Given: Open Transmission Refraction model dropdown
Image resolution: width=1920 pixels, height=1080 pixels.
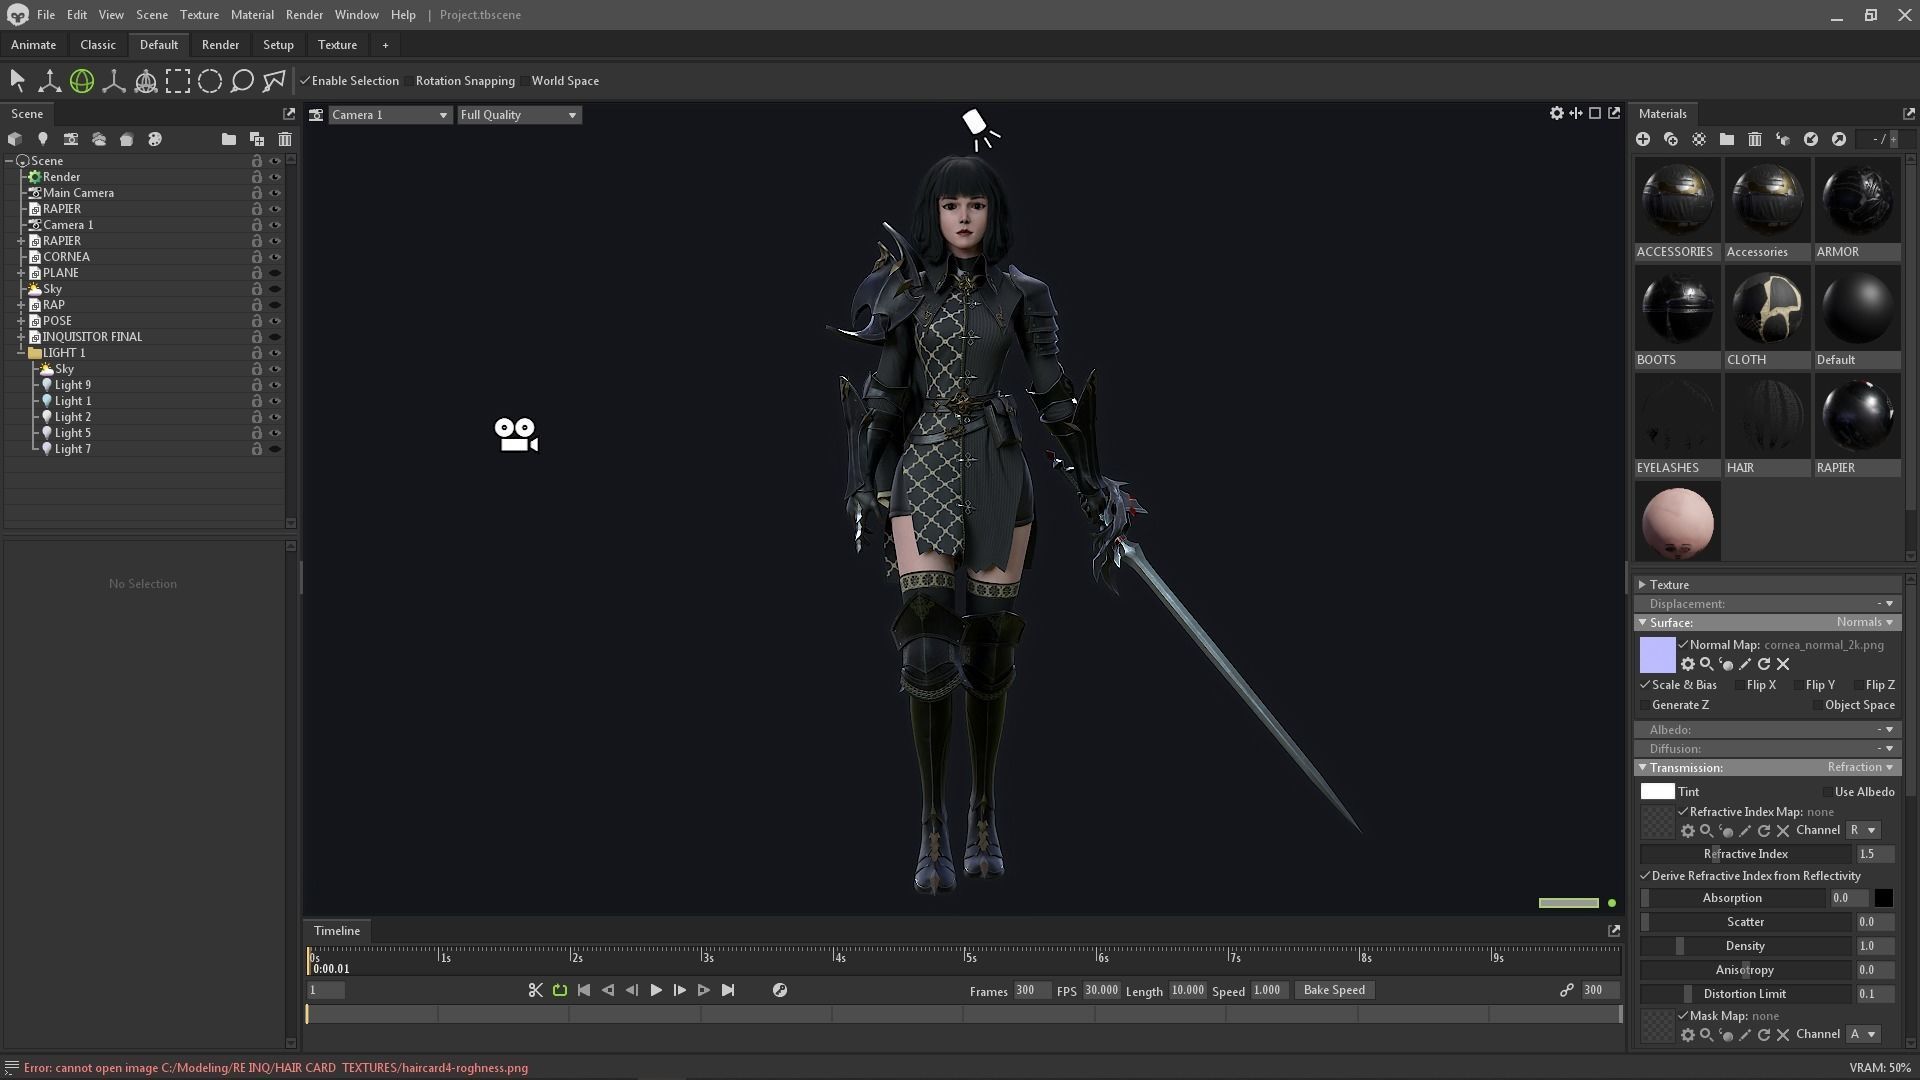Looking at the screenshot, I should (x=1860, y=767).
